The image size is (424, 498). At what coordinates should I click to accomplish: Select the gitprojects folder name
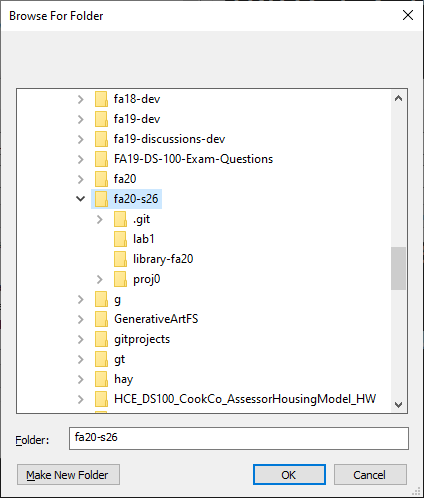(x=142, y=339)
